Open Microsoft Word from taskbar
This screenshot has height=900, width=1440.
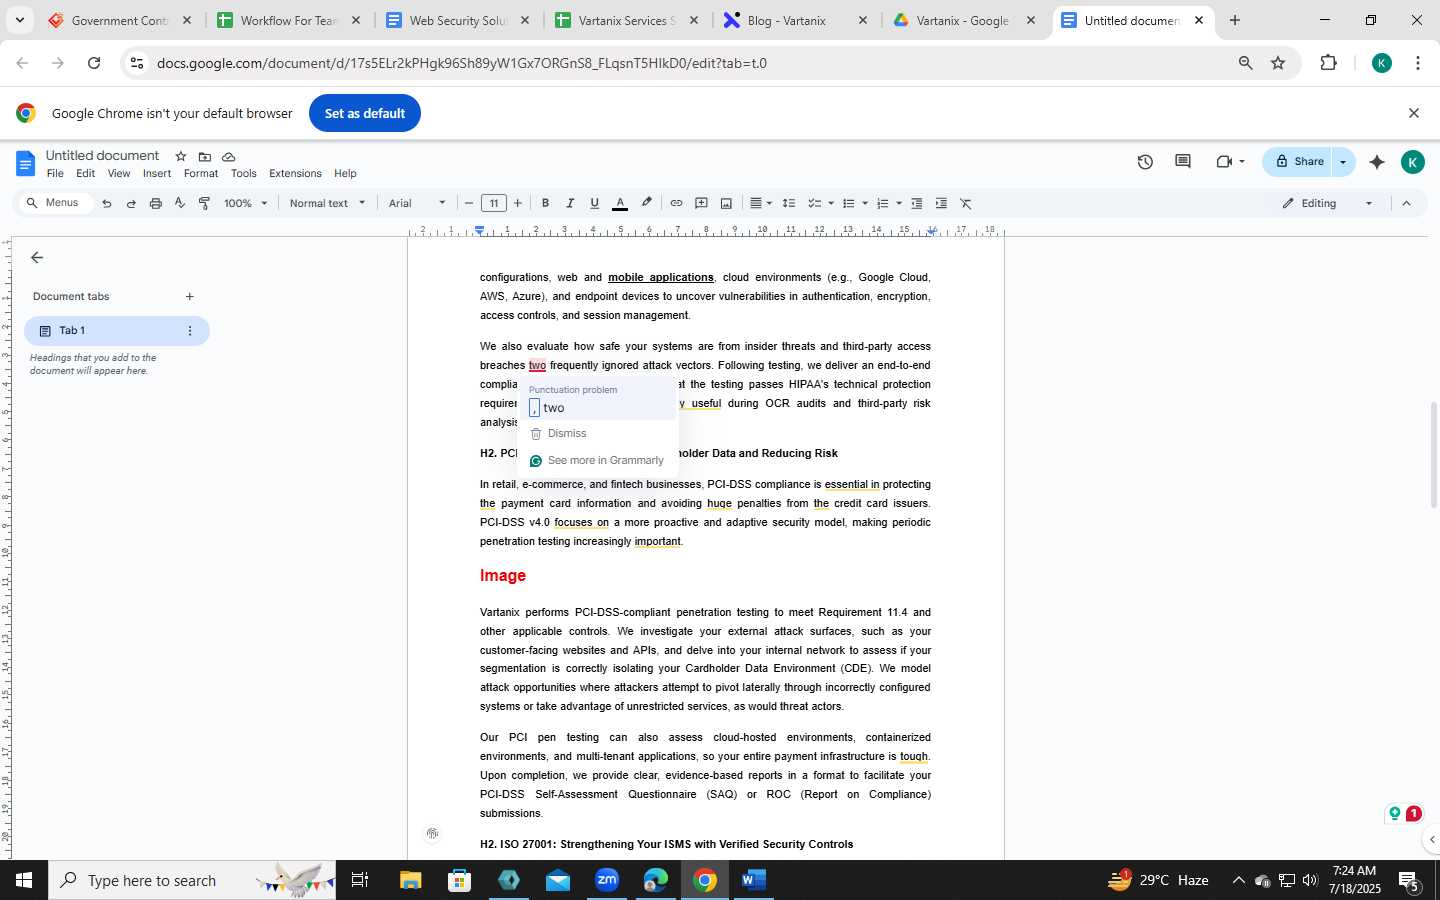[x=753, y=880]
